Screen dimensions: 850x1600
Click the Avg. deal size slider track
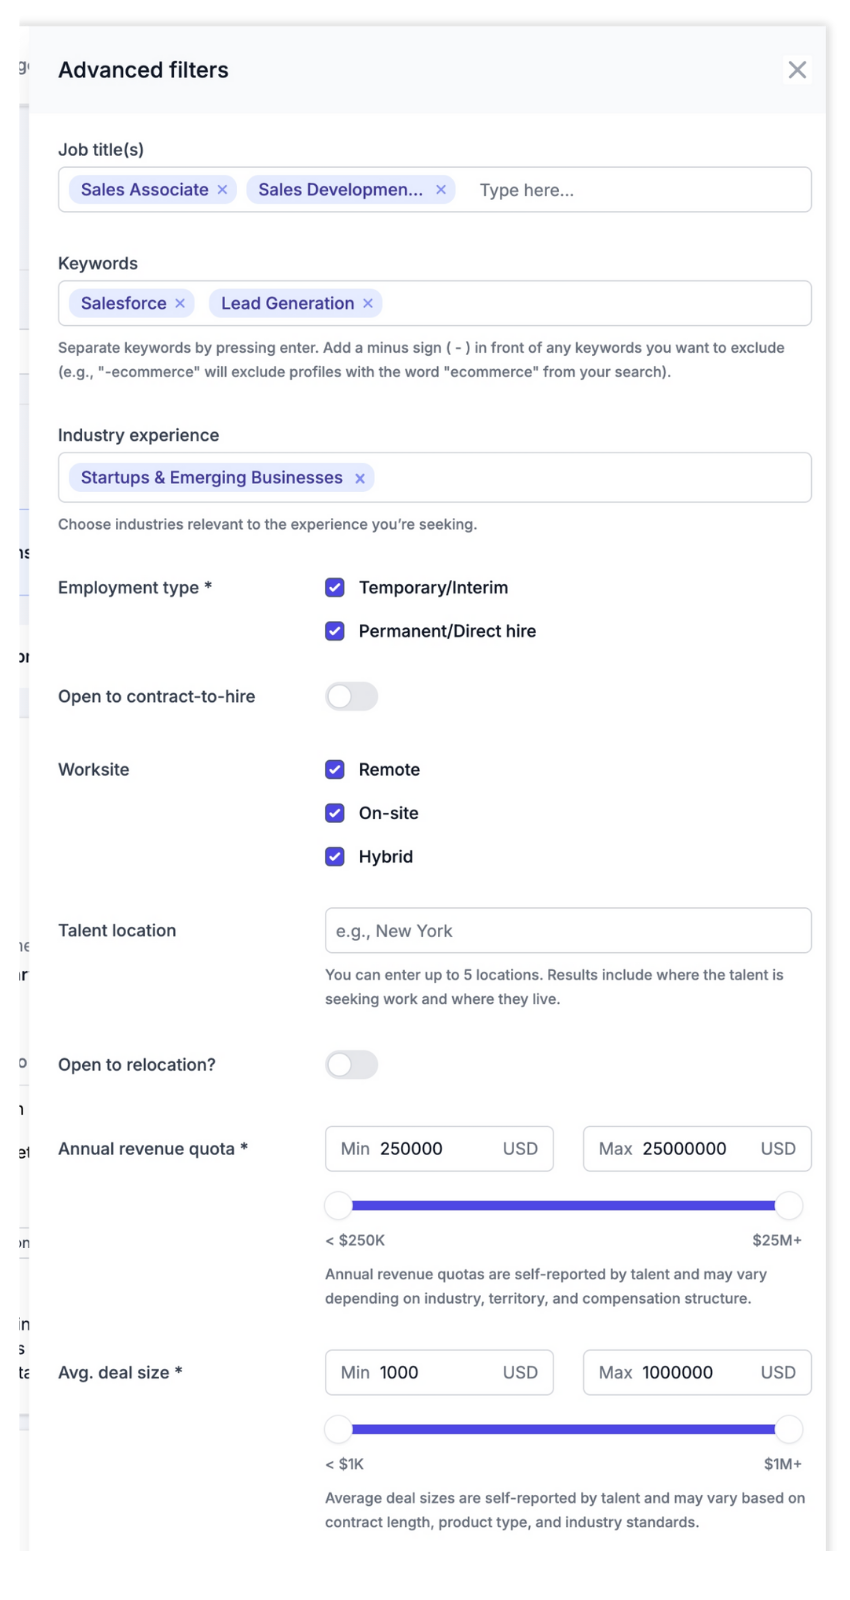pyautogui.click(x=565, y=1429)
